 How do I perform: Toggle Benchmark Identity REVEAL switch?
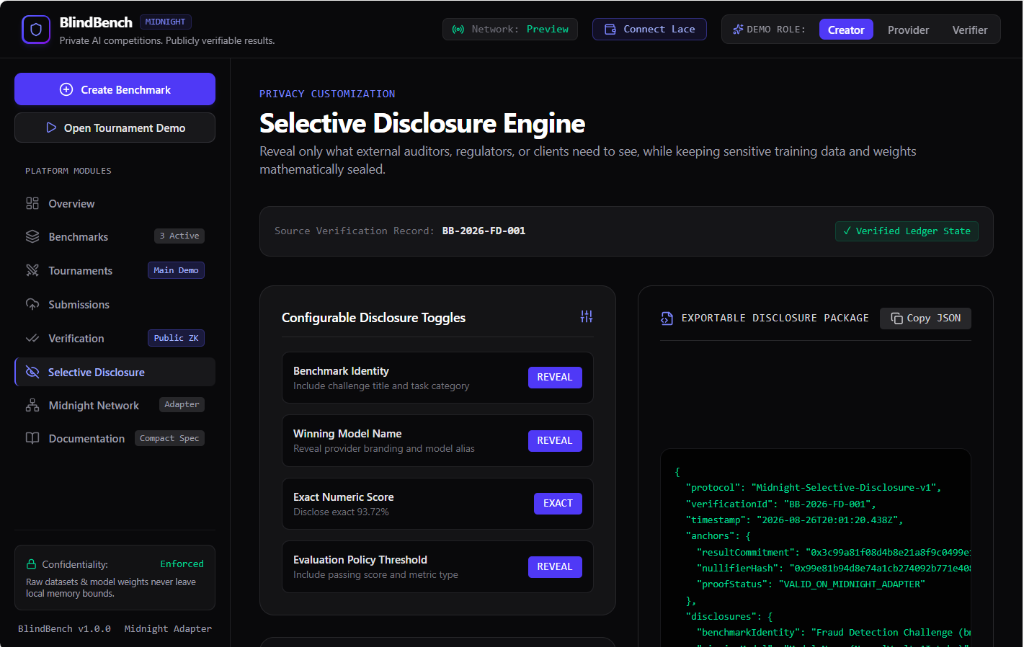click(554, 377)
